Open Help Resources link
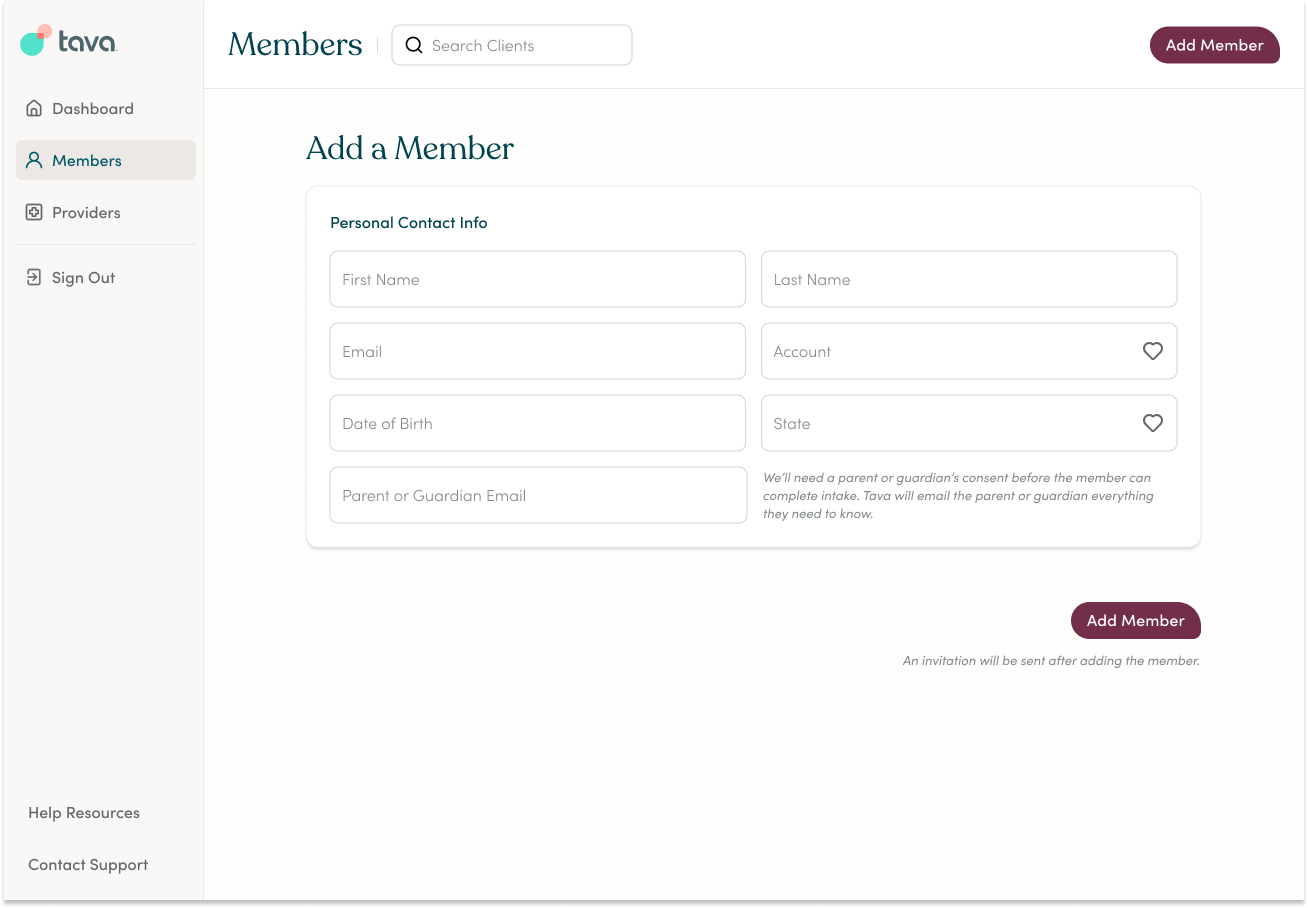Screen dimensions: 1308x908 click(84, 813)
